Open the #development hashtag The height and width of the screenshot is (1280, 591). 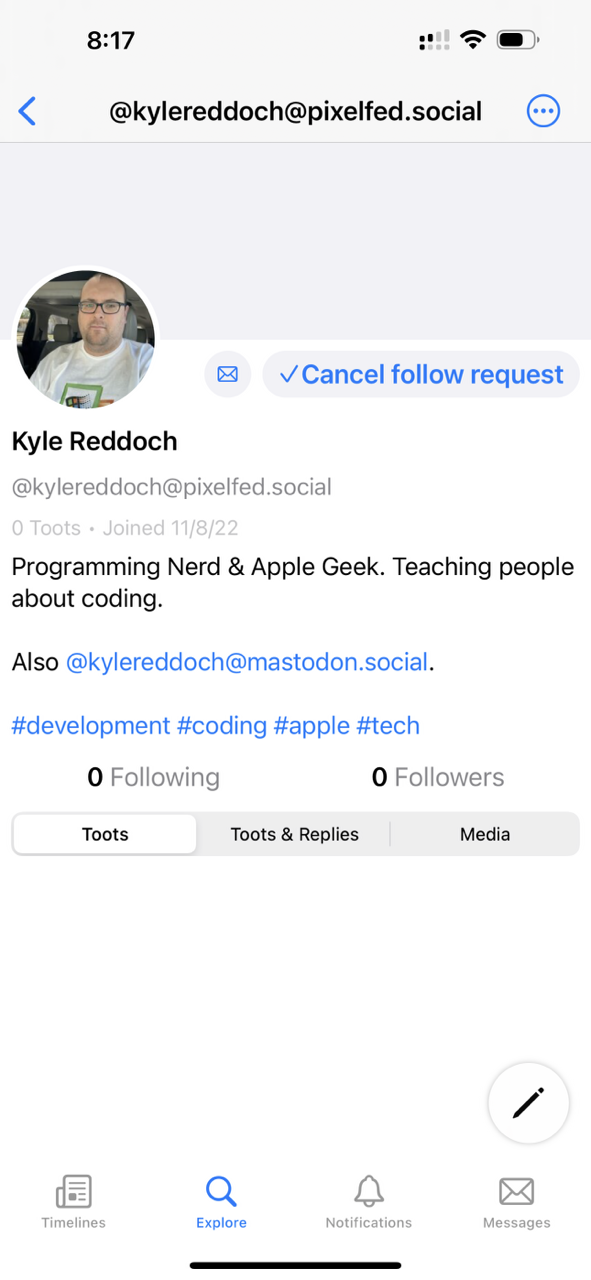tap(91, 725)
